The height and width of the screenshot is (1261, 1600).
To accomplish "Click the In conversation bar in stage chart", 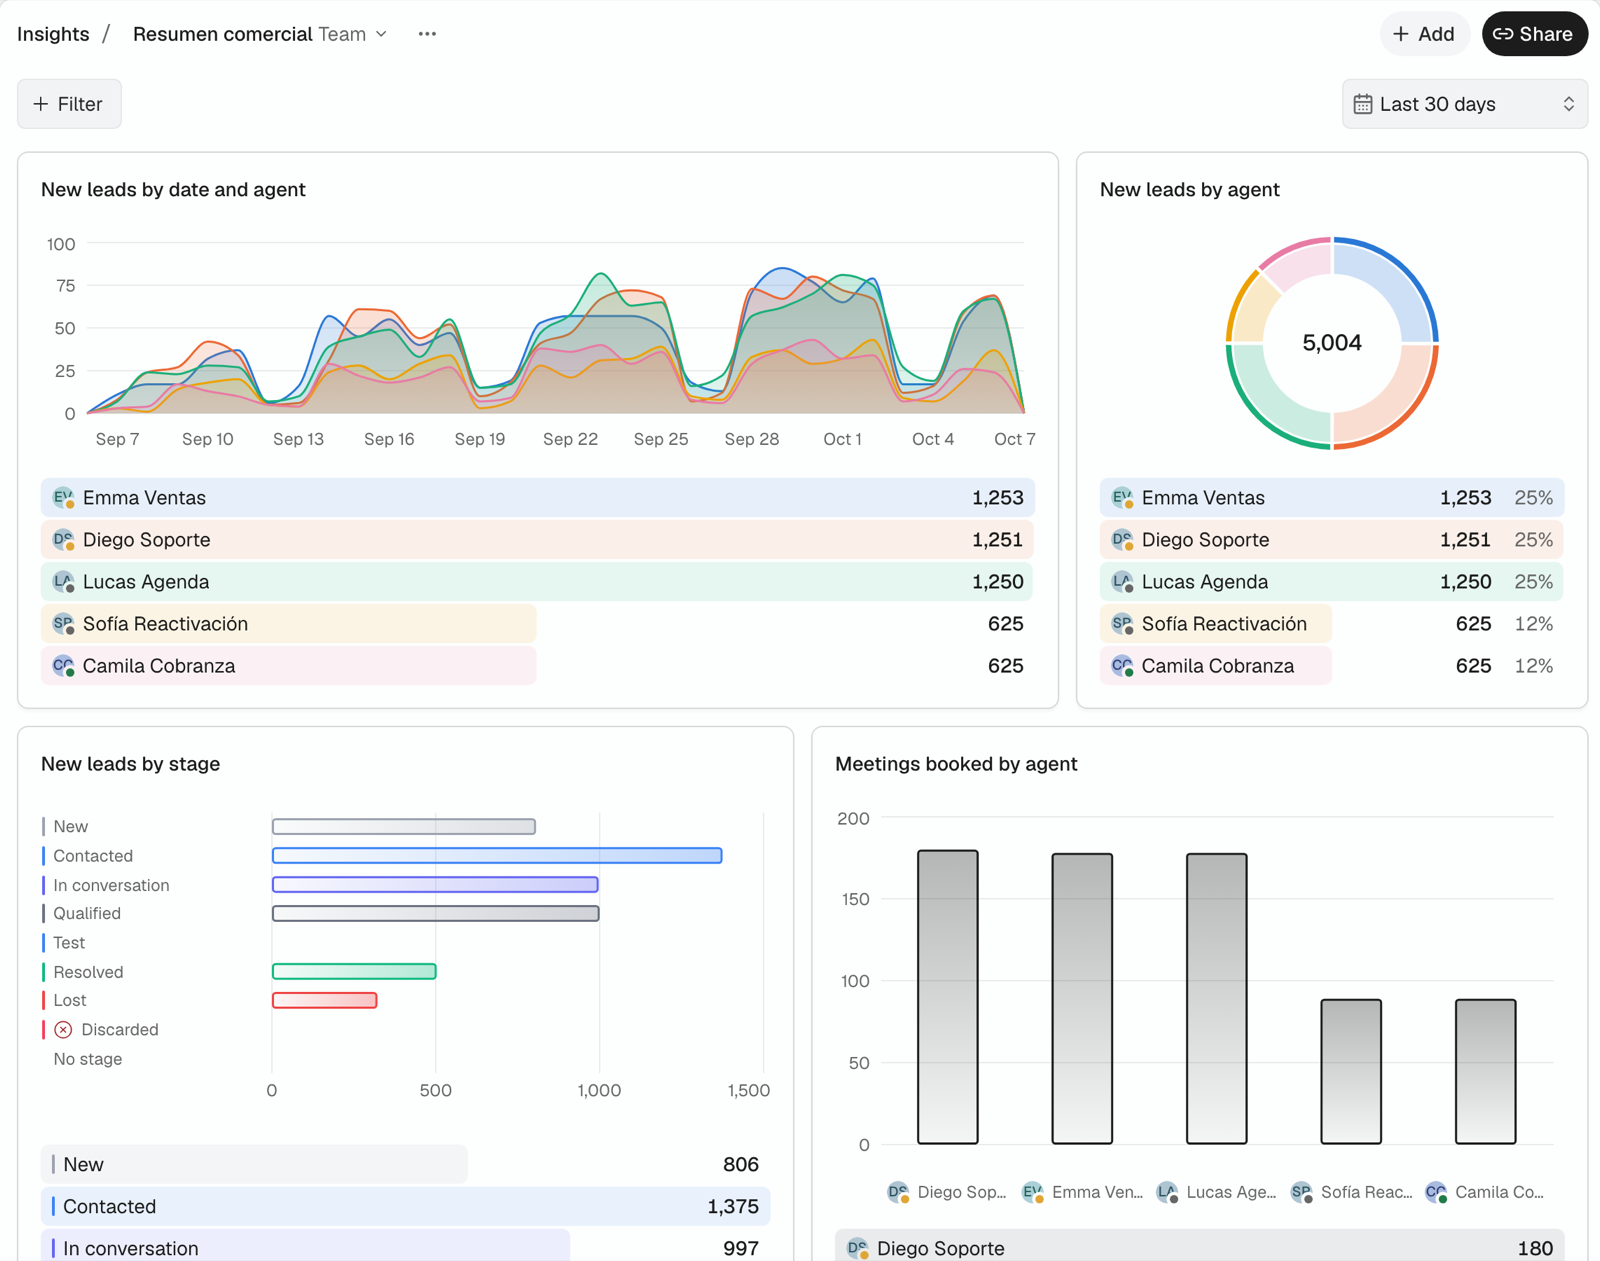I will pos(435,885).
